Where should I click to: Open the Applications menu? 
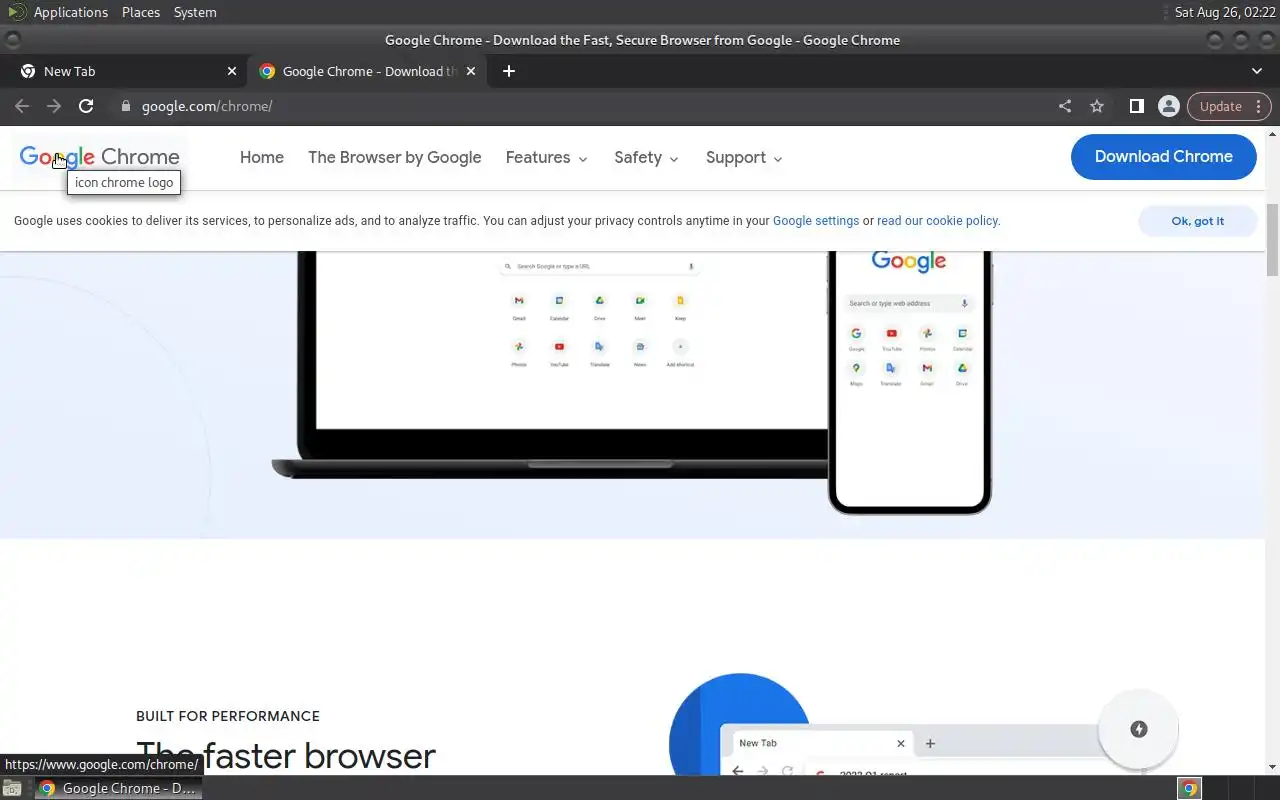[x=71, y=12]
